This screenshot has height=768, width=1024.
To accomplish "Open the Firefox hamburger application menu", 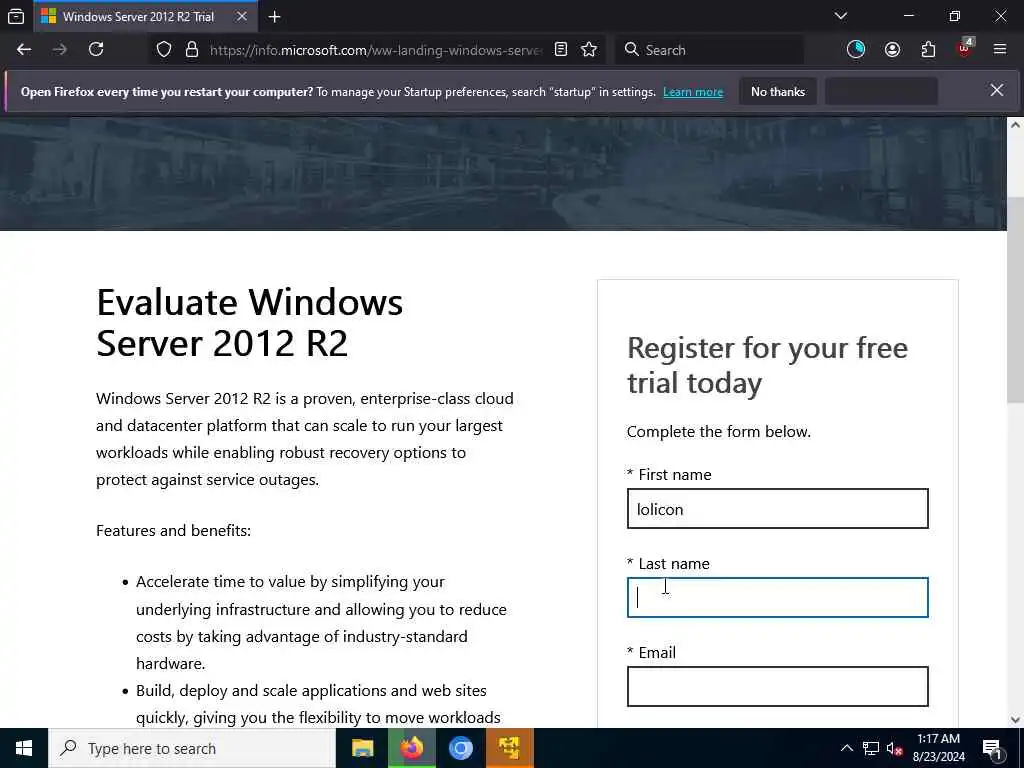I will (1000, 50).
